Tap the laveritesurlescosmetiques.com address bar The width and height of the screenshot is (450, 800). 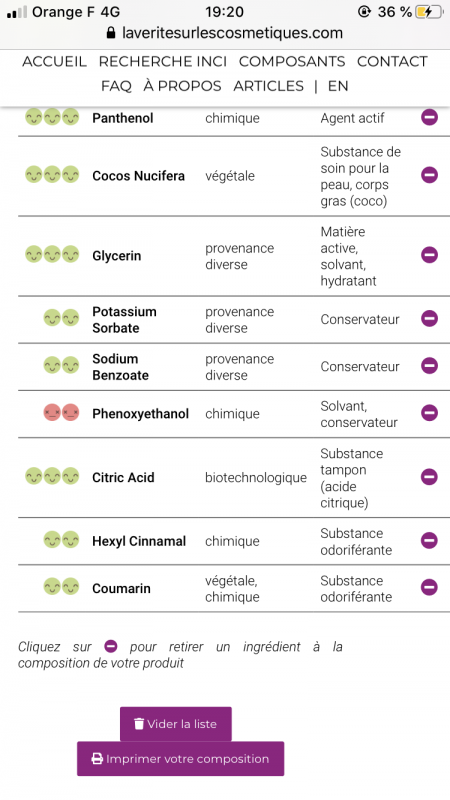225,33
